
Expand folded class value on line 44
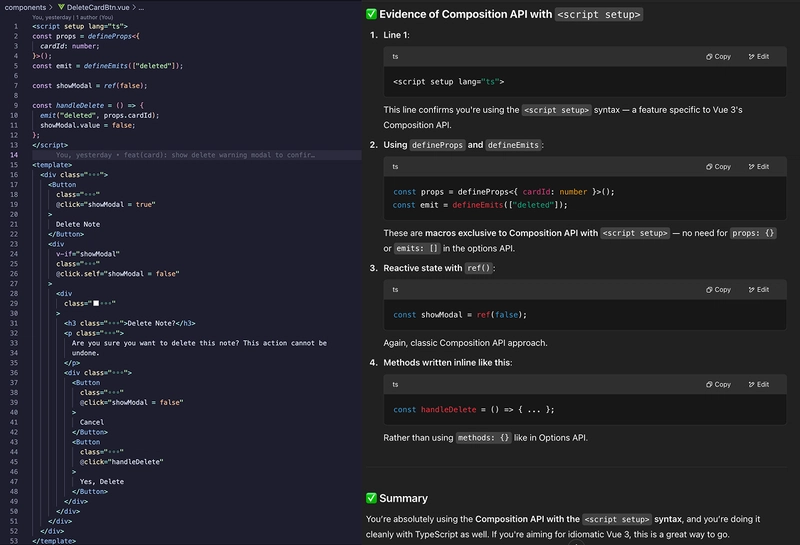click(112, 452)
